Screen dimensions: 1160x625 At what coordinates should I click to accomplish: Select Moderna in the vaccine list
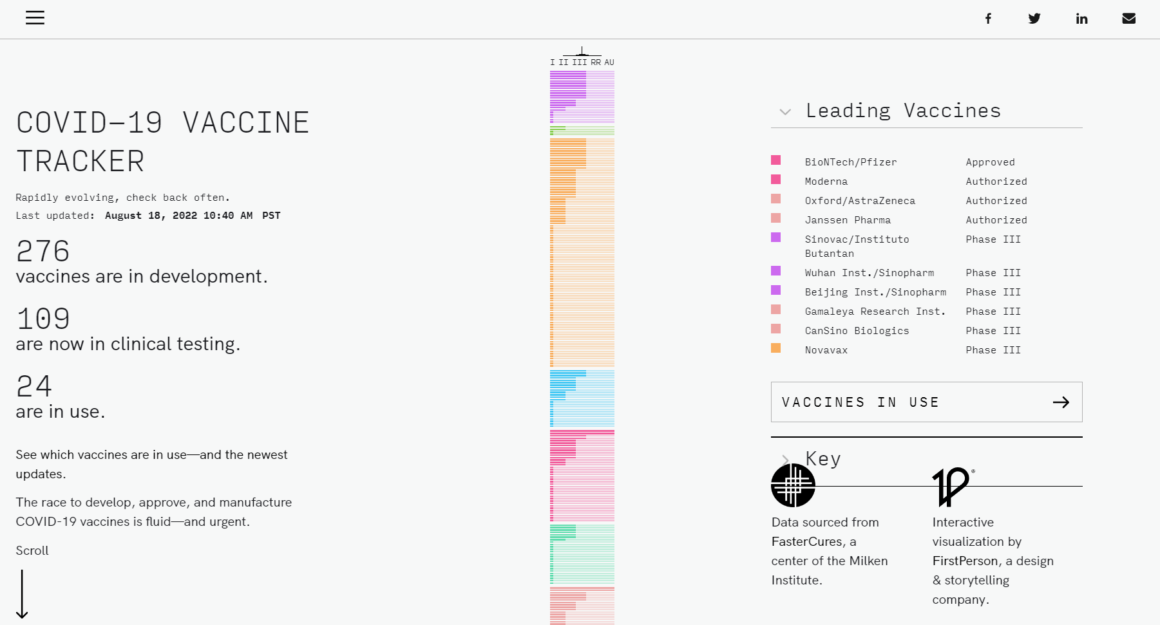[926, 181]
